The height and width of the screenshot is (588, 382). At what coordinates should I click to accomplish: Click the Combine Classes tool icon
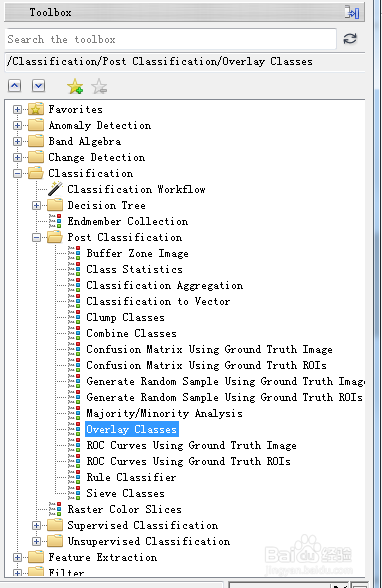[x=74, y=333]
